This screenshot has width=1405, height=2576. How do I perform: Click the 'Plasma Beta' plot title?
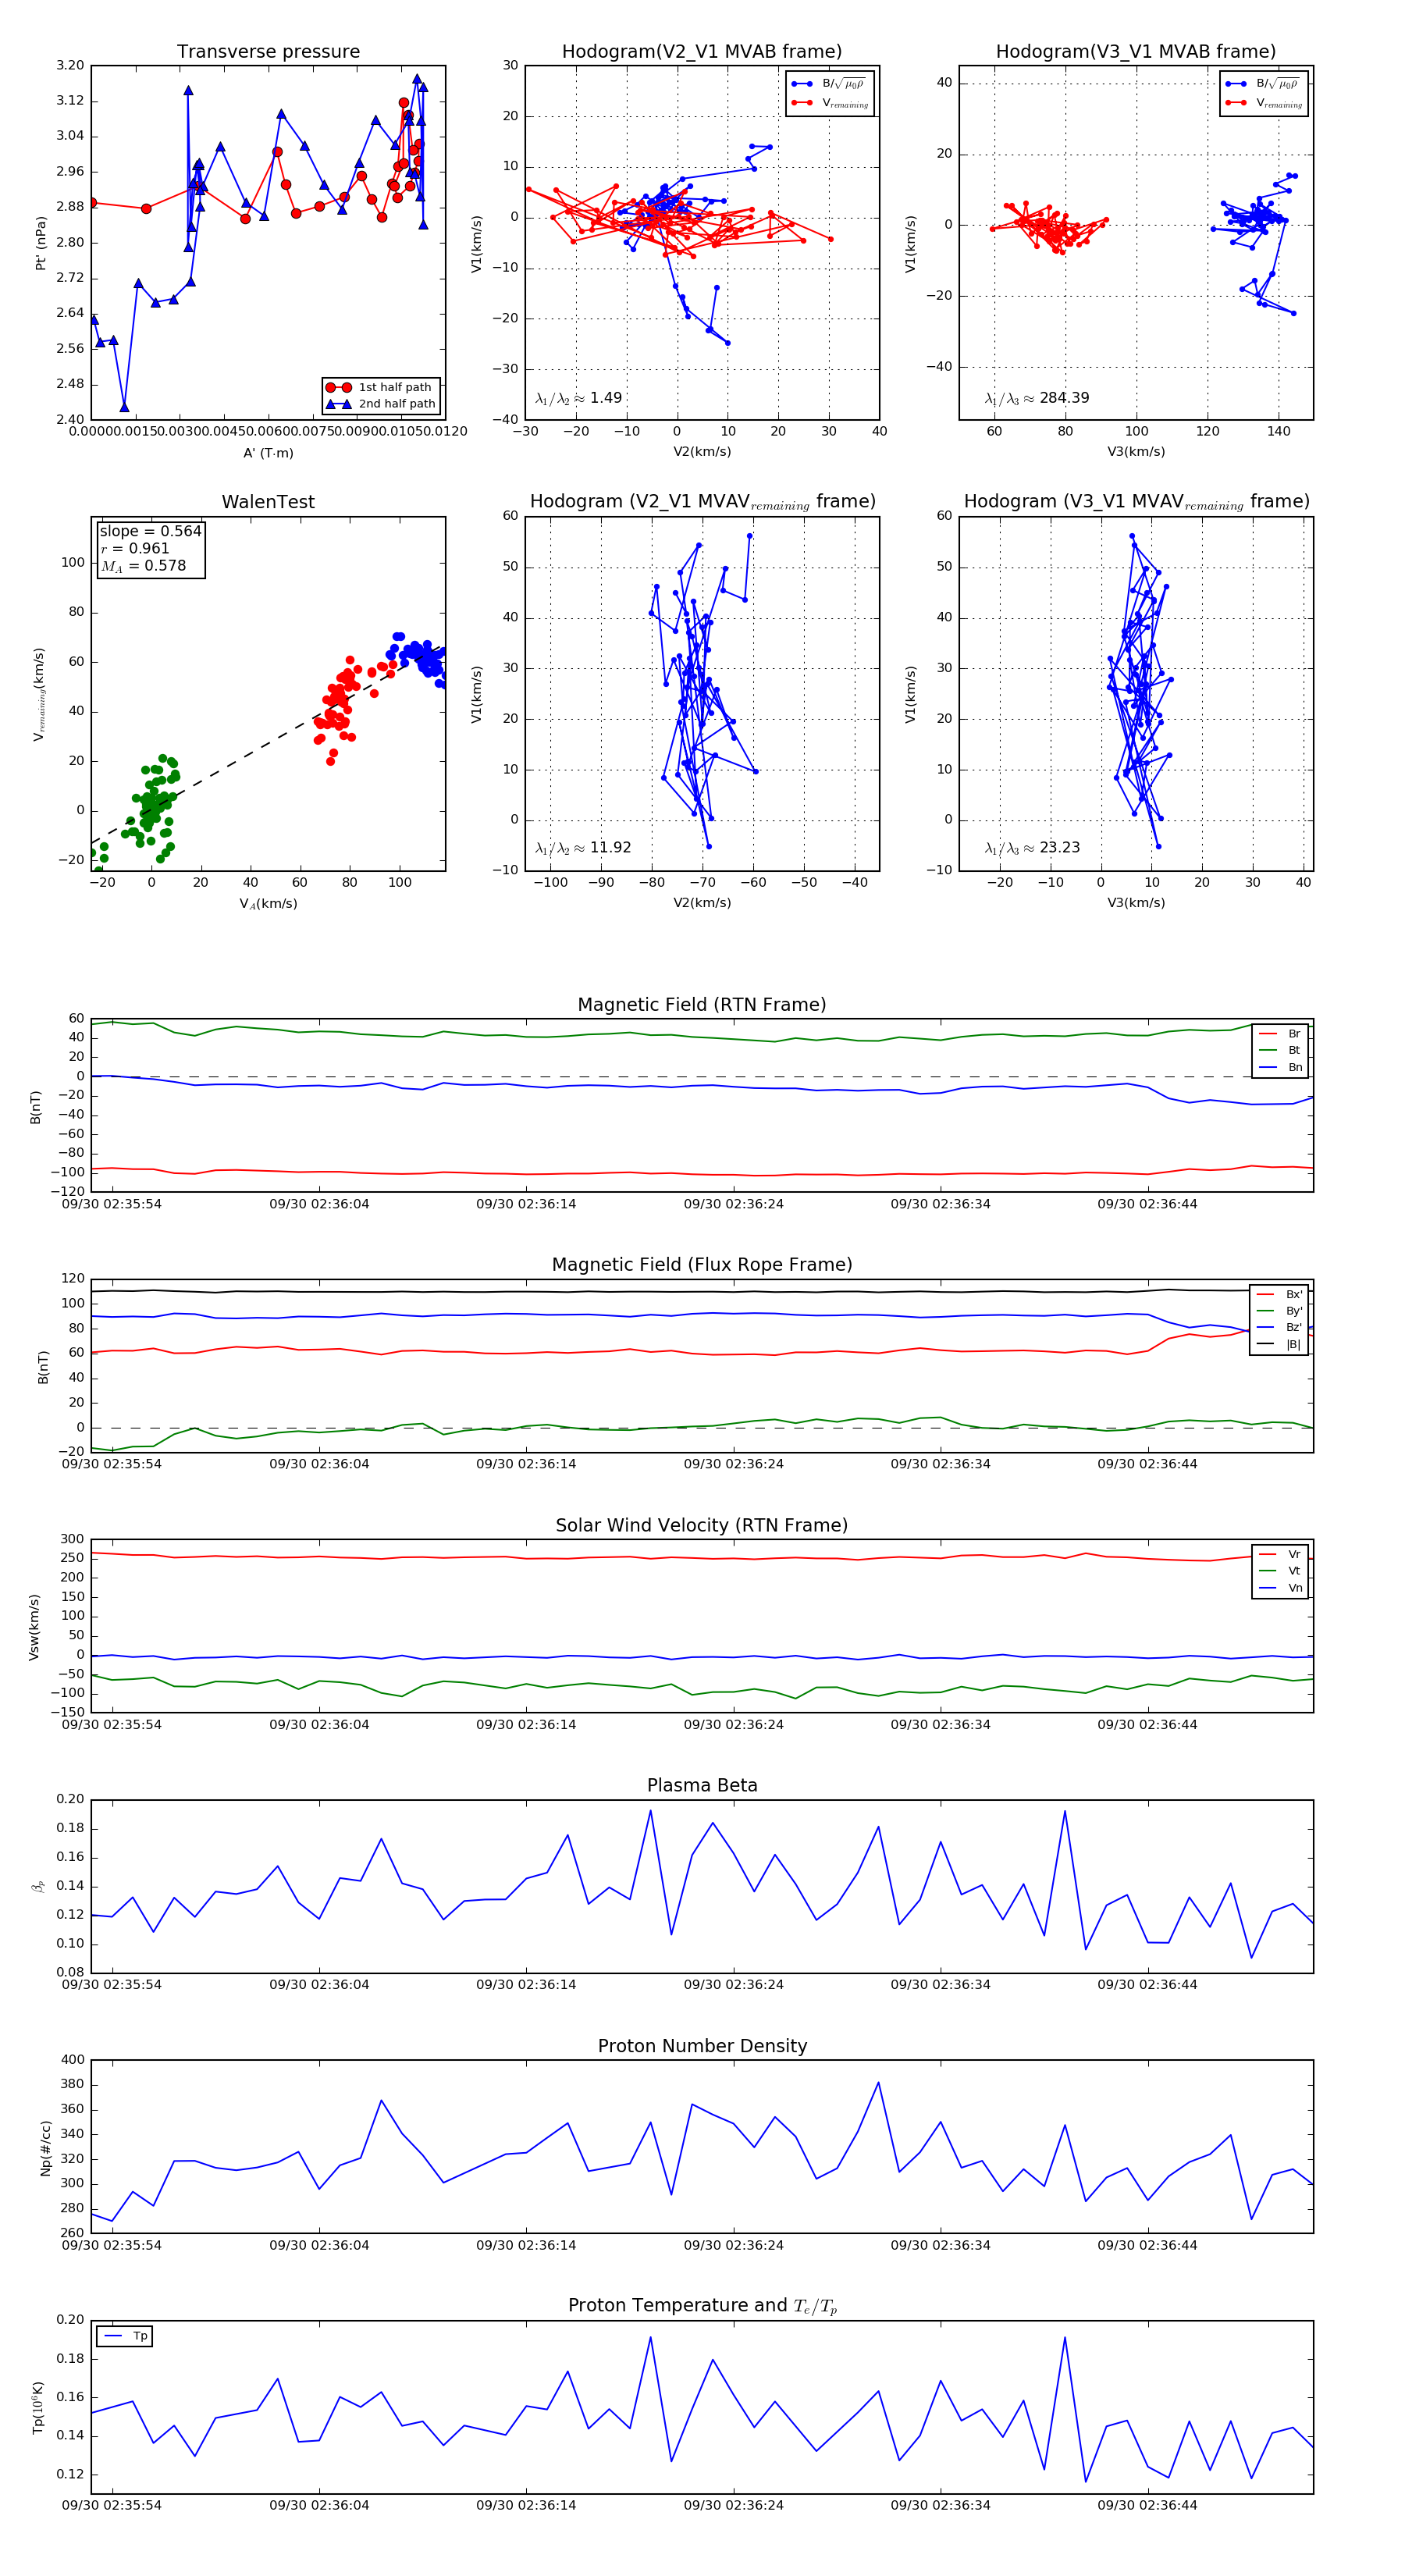point(702,1785)
